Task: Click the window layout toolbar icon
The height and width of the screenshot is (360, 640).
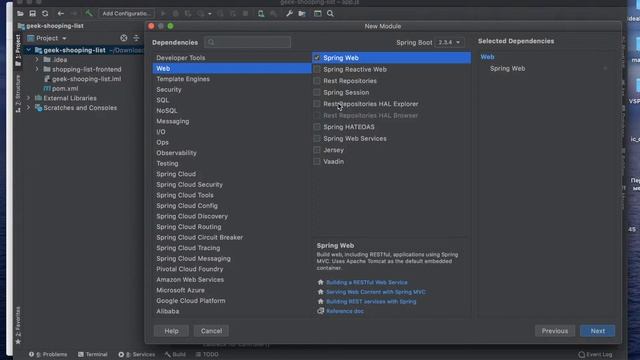Action: 318,13
